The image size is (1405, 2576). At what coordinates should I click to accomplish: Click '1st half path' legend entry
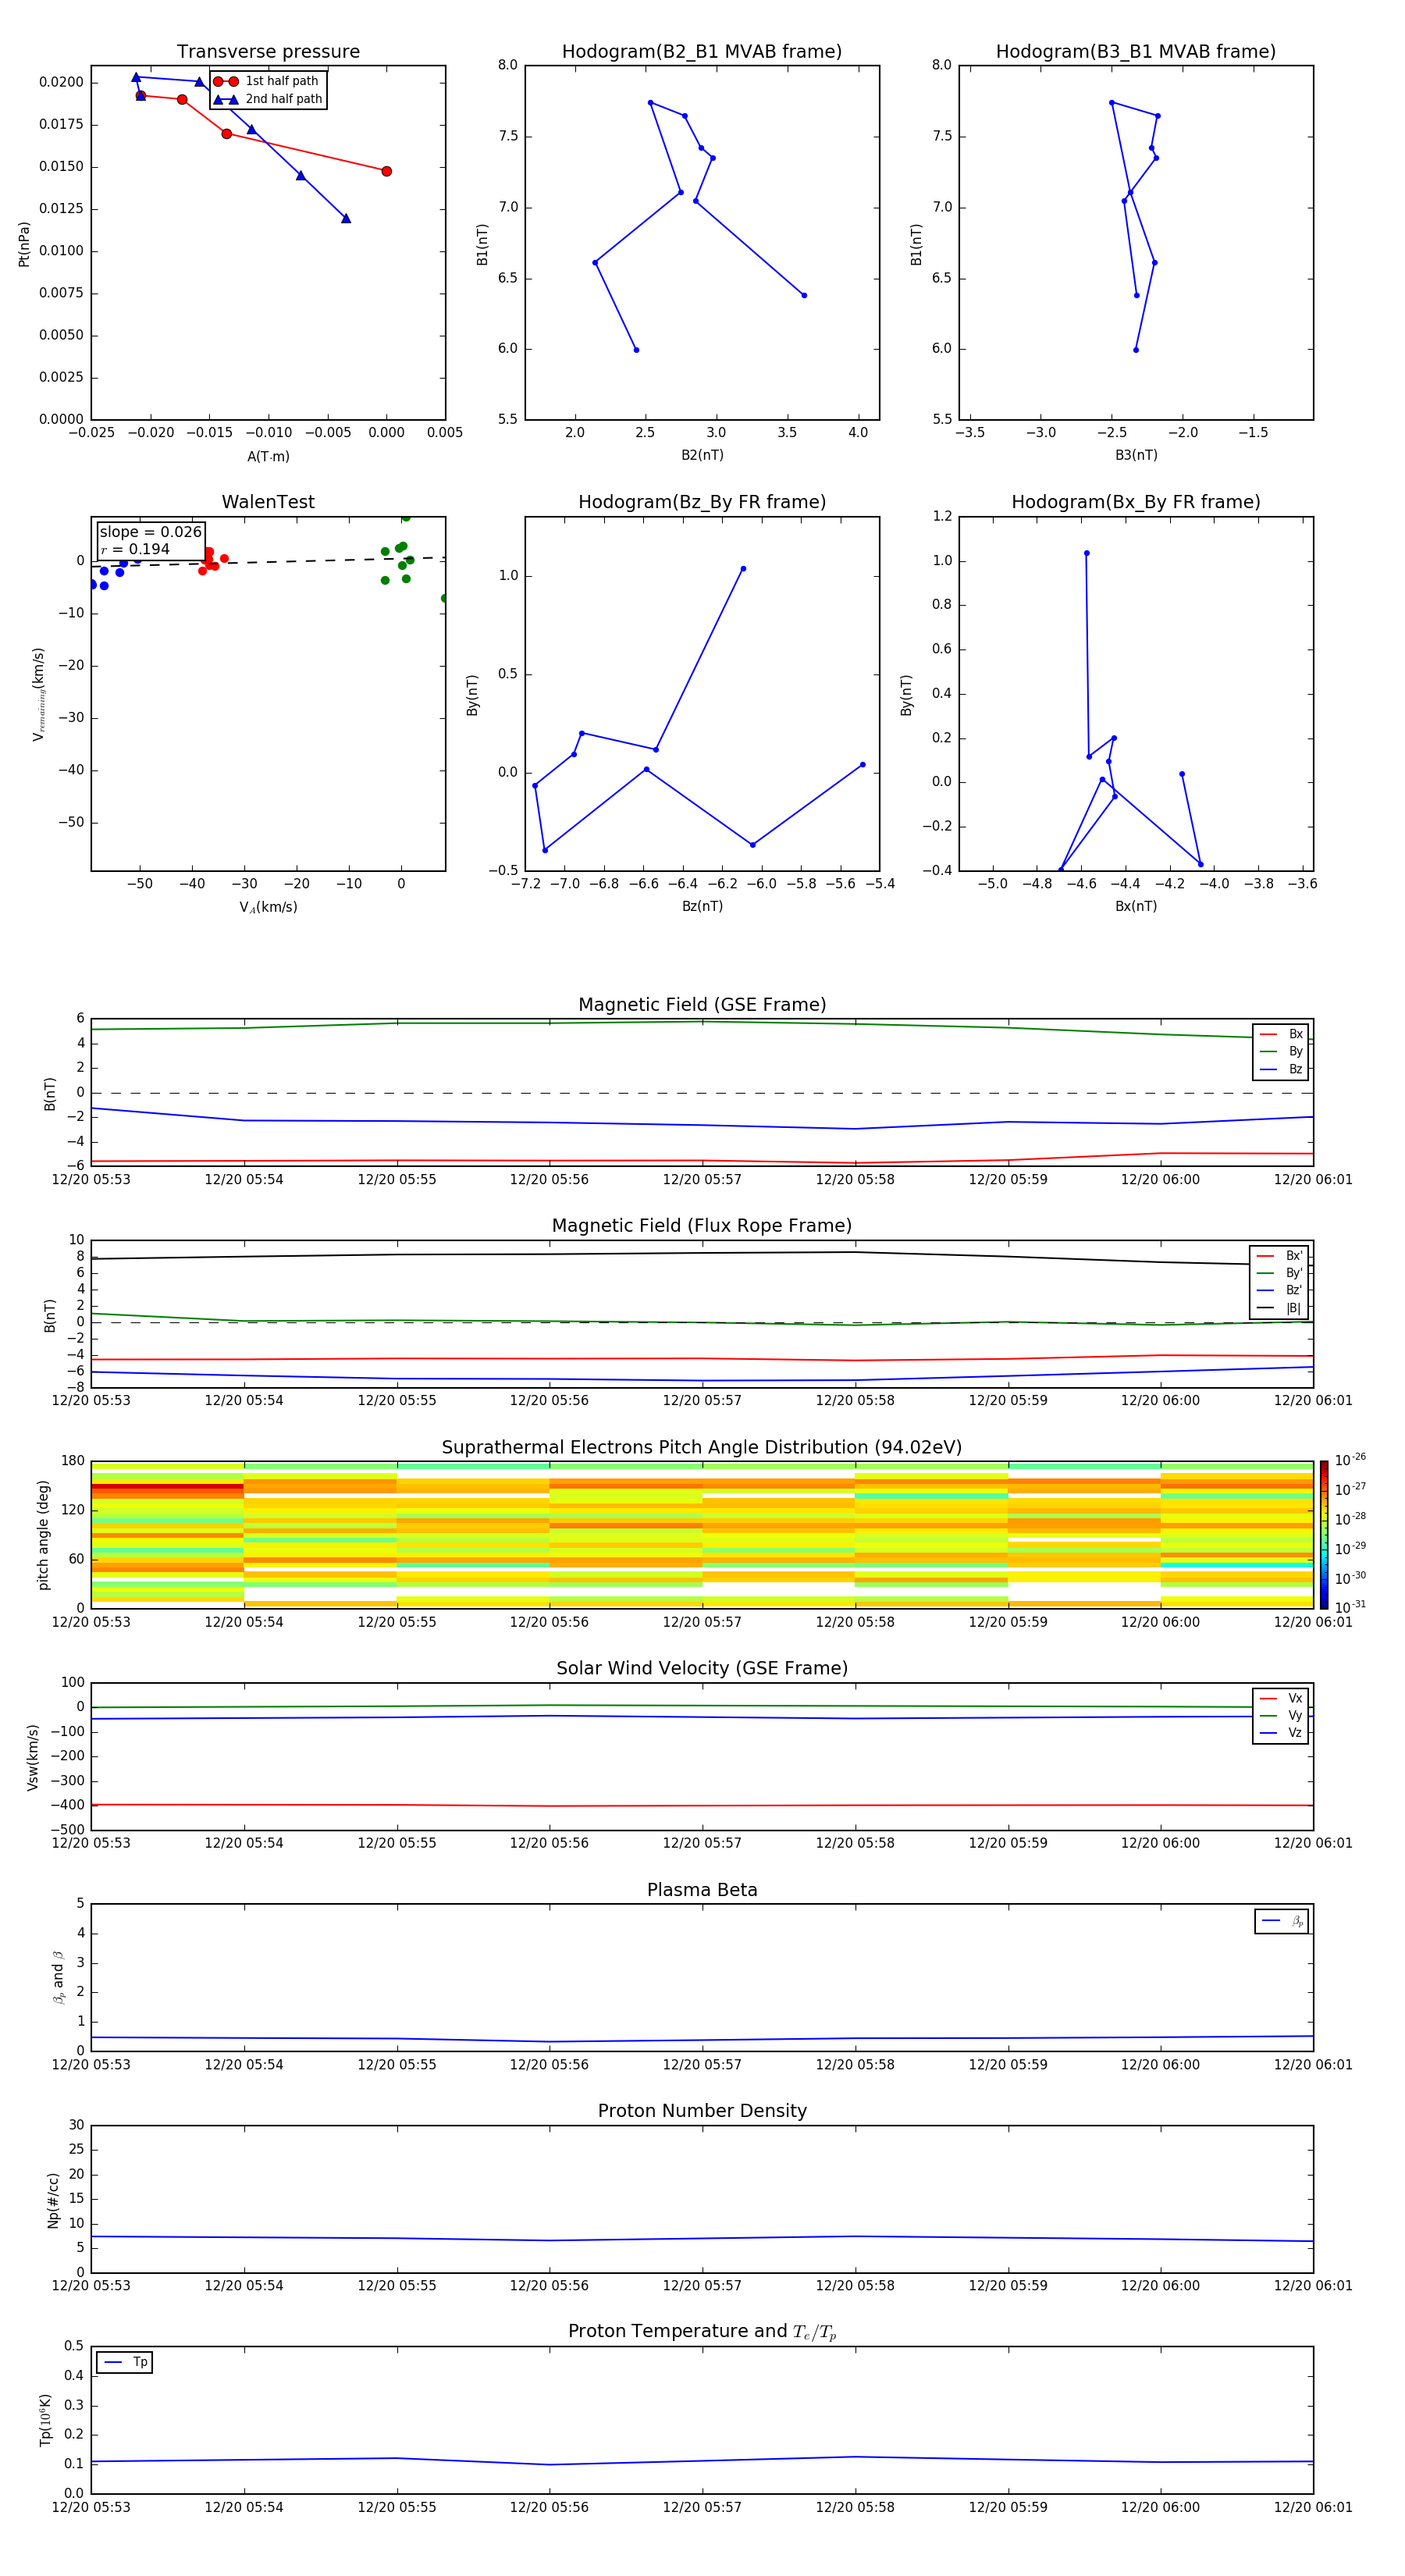tap(267, 81)
